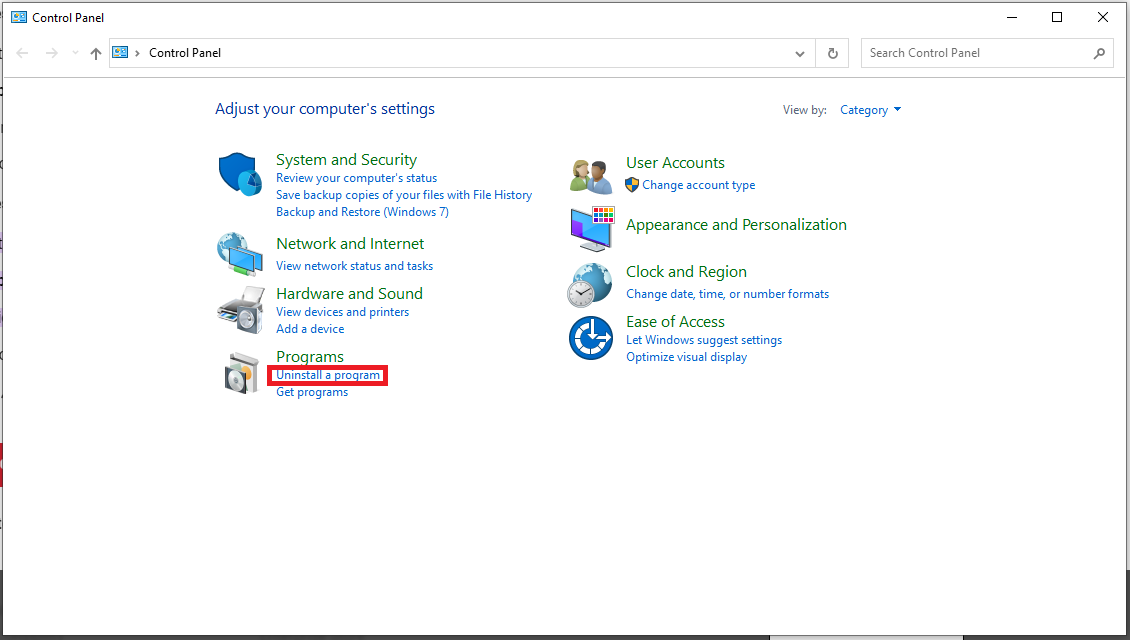Screen dimensions: 1130x640
Task: Open User Accounts category
Action: (x=675, y=163)
